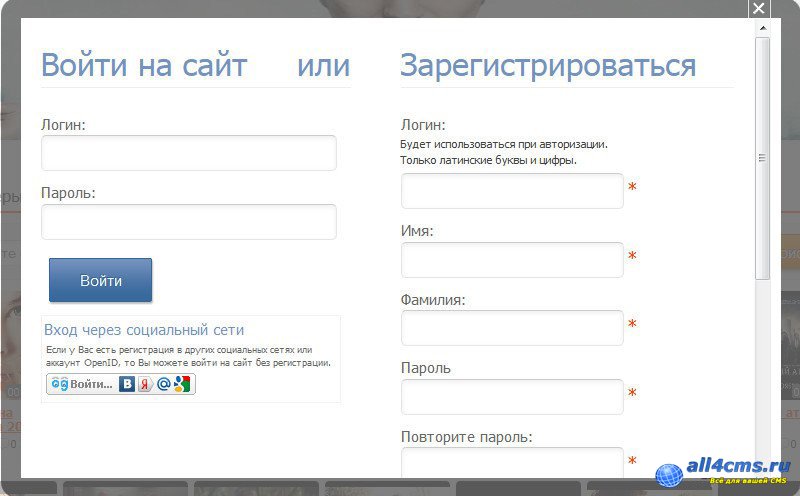The image size is (800, 496).
Task: Click the Yandex login icon
Action: coord(144,384)
